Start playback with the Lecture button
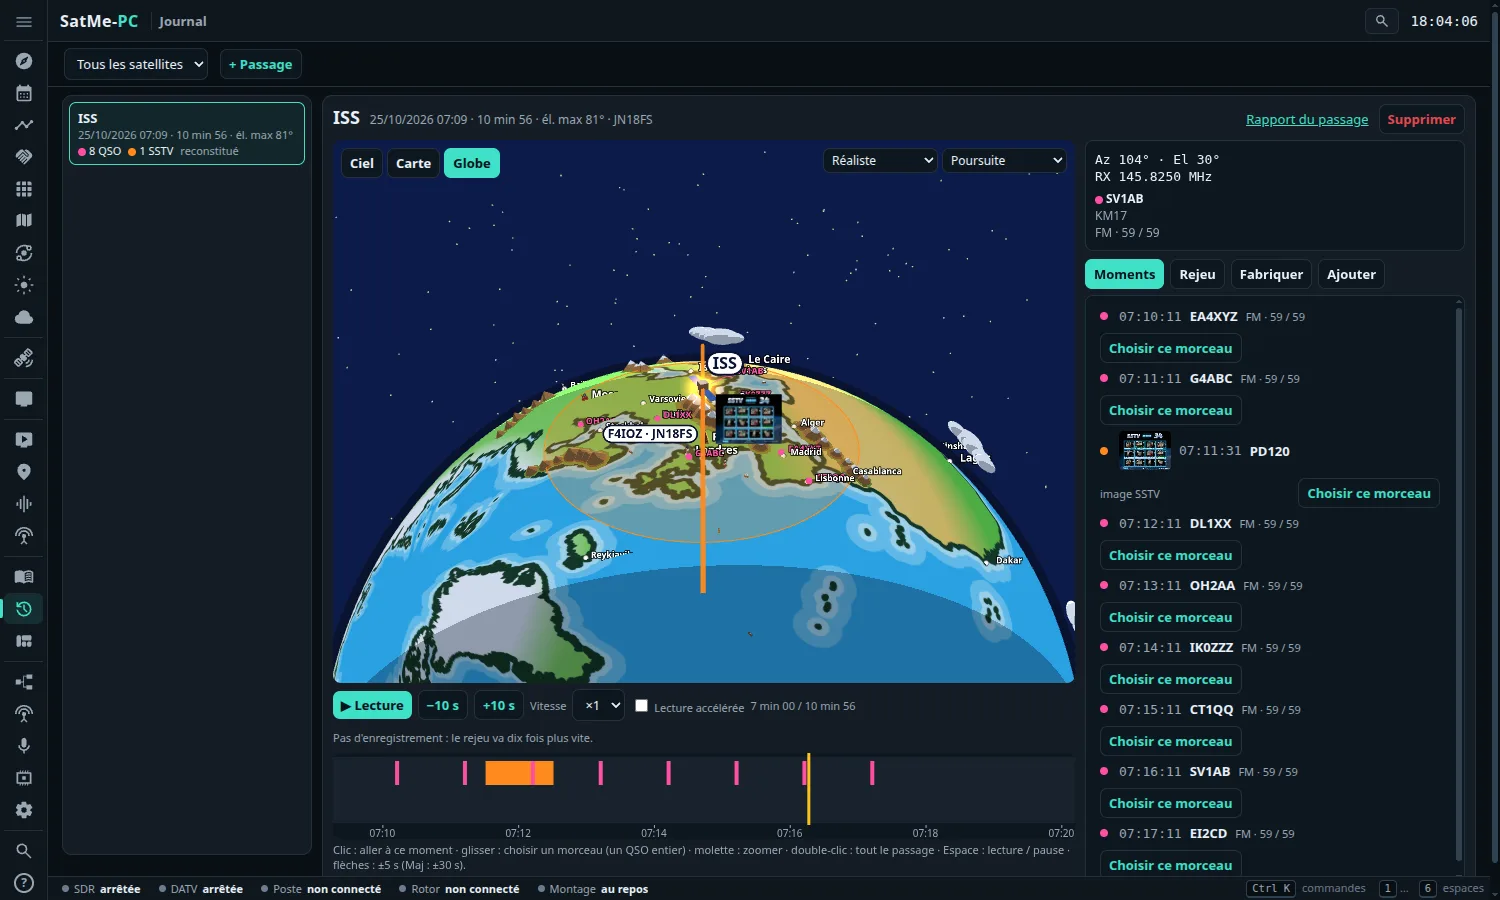The image size is (1500, 900). click(372, 705)
